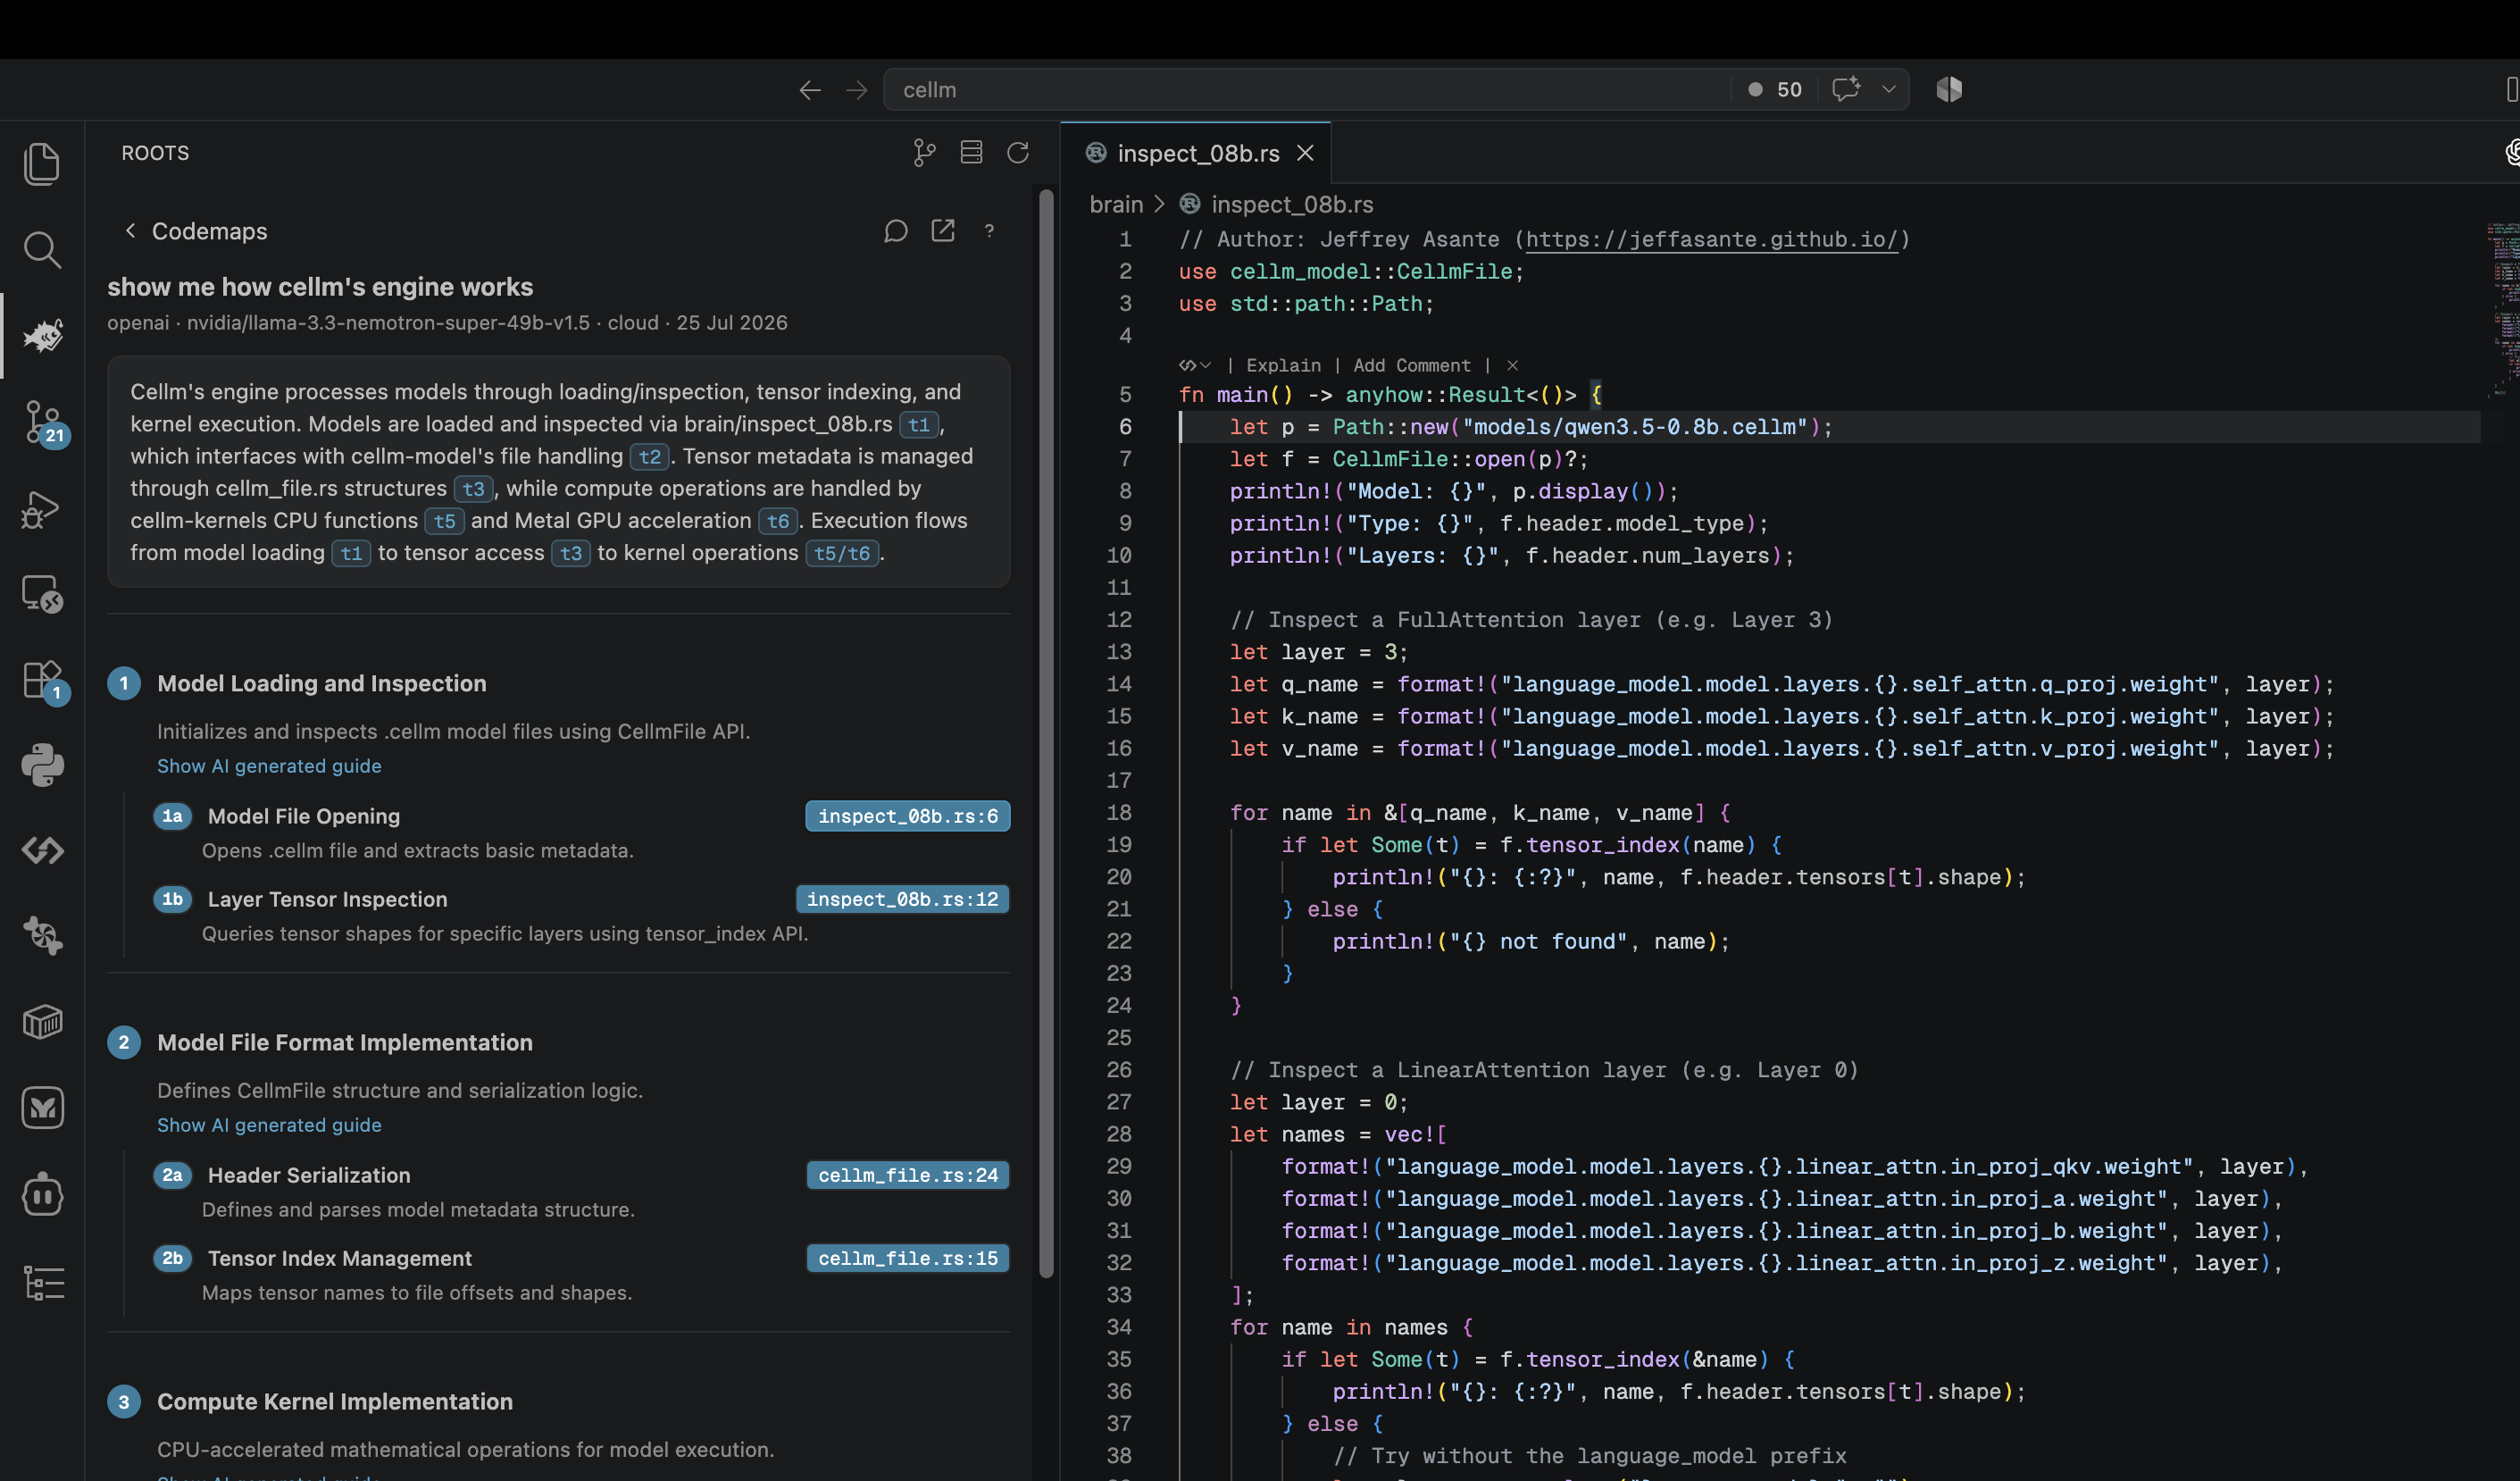
Task: Click the t5/t6 tag in summary
Action: (x=842, y=552)
